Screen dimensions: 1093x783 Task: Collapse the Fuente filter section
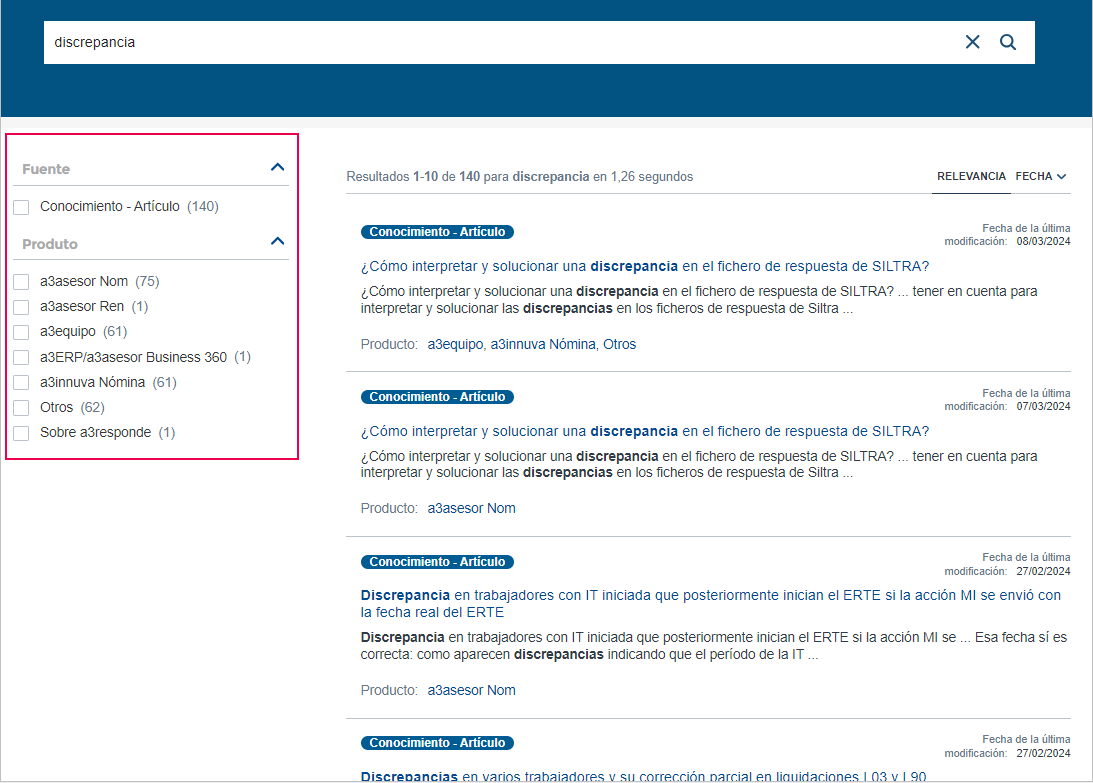277,167
